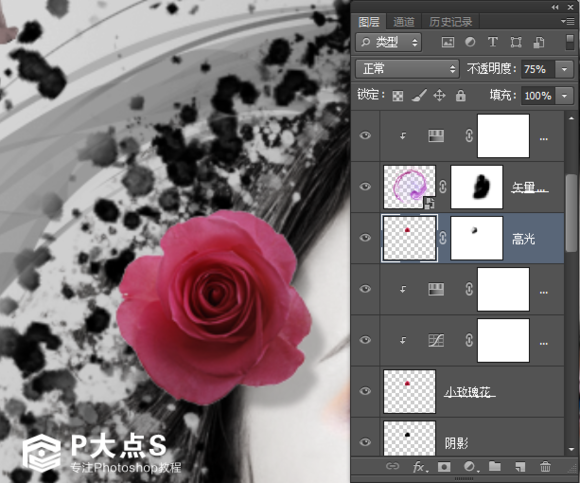Screen dimensions: 580x483
Task: Open the layers panel flyout menu
Action: coord(568,22)
